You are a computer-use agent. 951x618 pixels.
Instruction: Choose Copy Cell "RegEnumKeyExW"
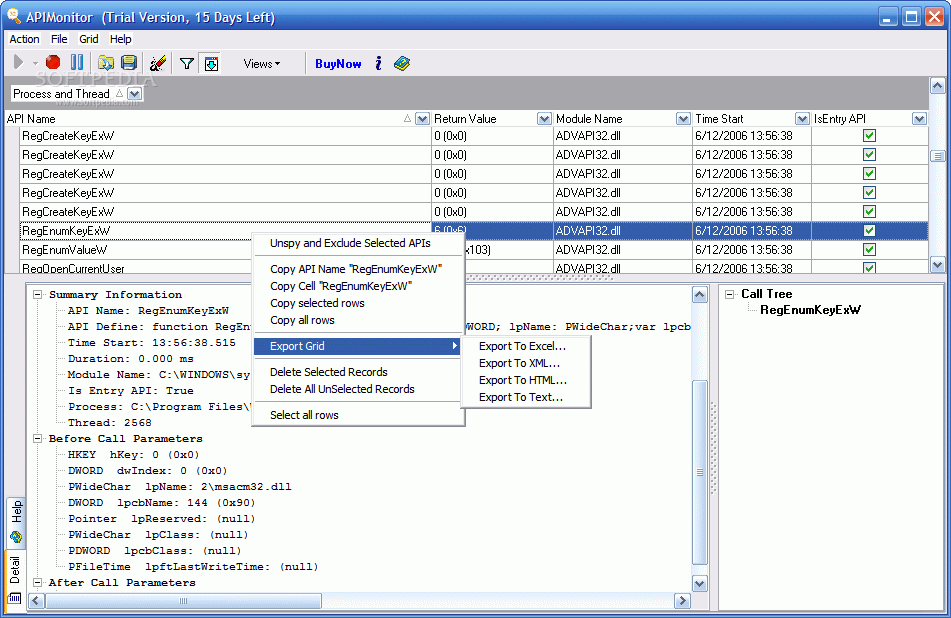point(358,286)
